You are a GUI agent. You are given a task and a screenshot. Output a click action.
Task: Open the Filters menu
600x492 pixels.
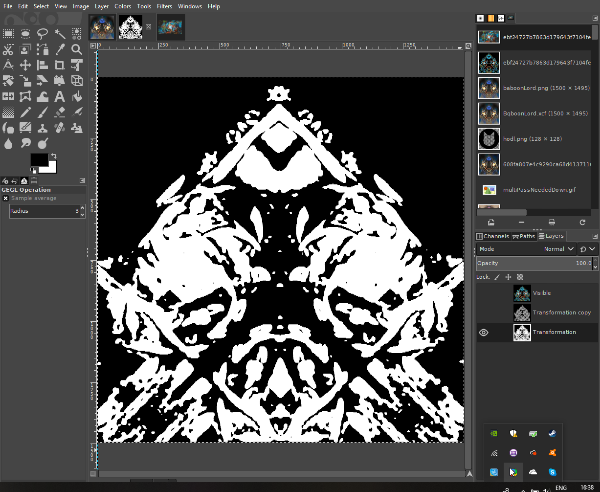point(165,6)
